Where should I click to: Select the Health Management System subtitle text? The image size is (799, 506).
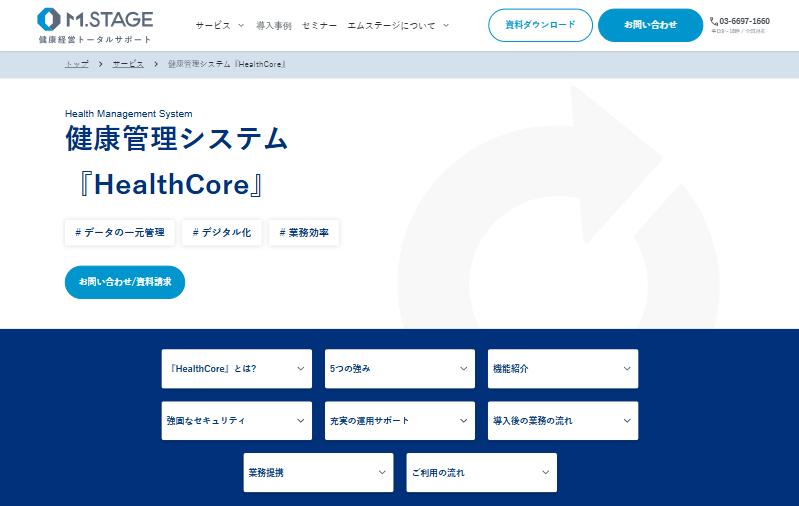pos(128,114)
